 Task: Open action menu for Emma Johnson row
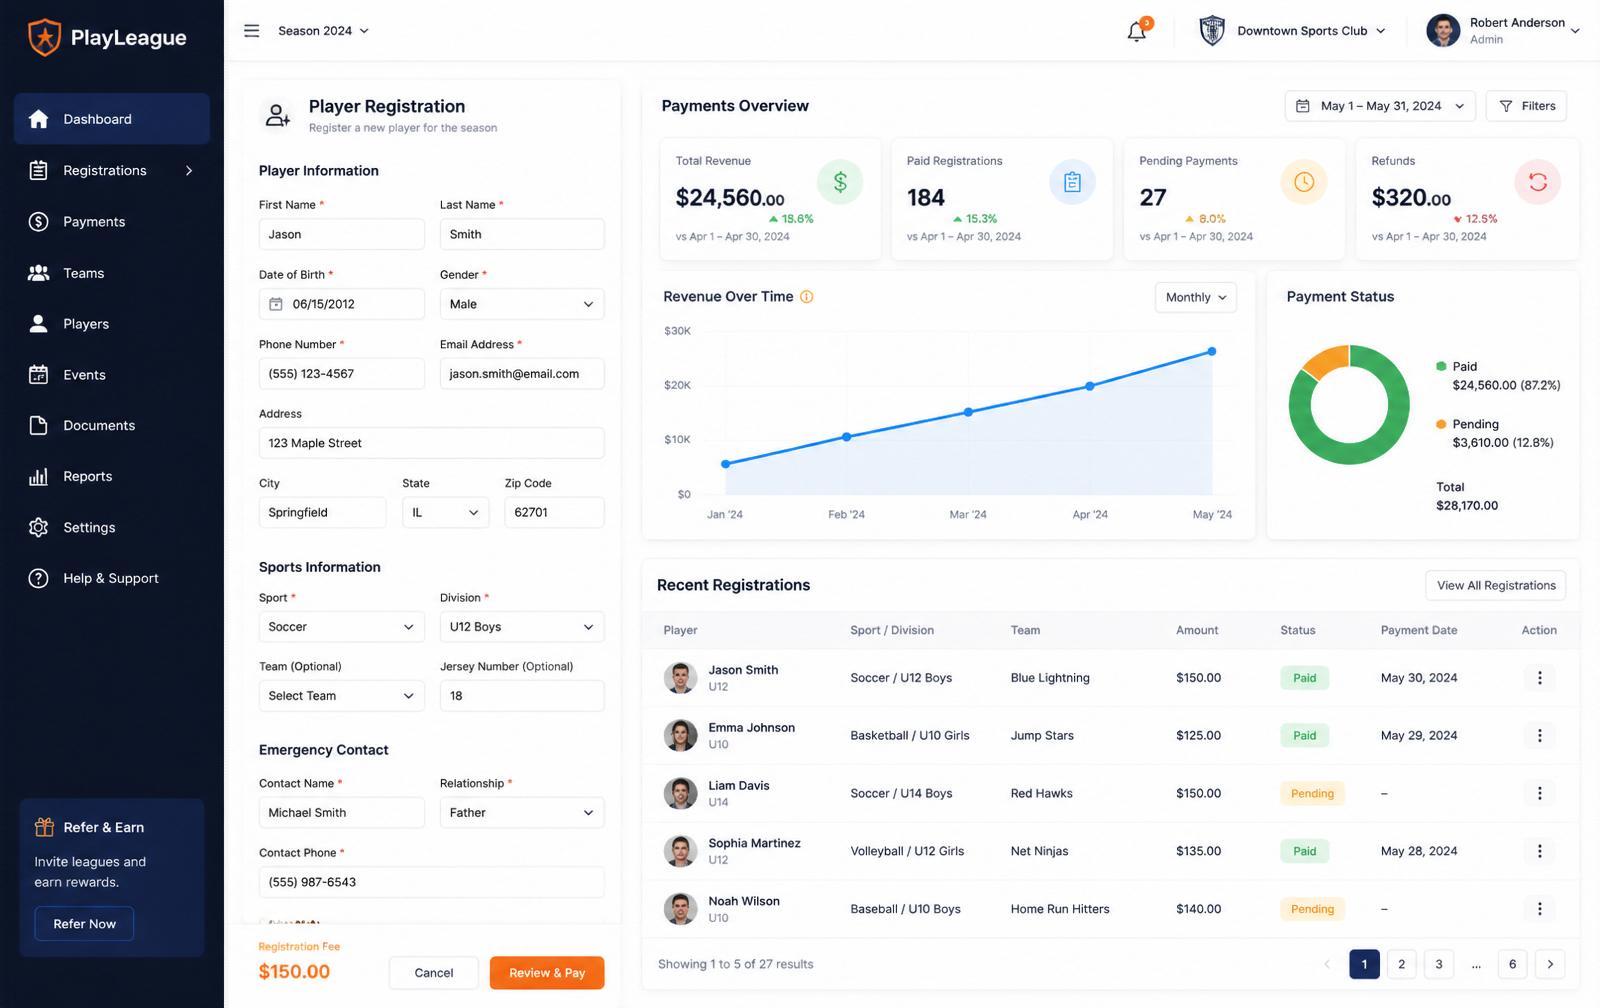click(1539, 736)
